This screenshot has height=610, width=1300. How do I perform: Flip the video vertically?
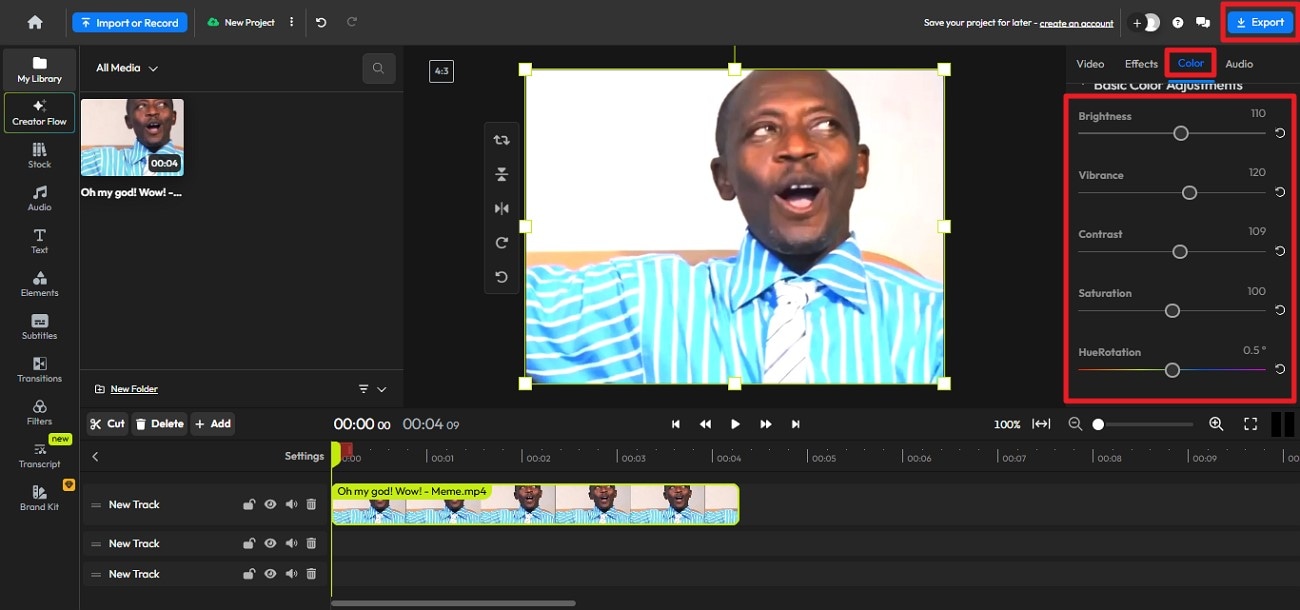501,174
